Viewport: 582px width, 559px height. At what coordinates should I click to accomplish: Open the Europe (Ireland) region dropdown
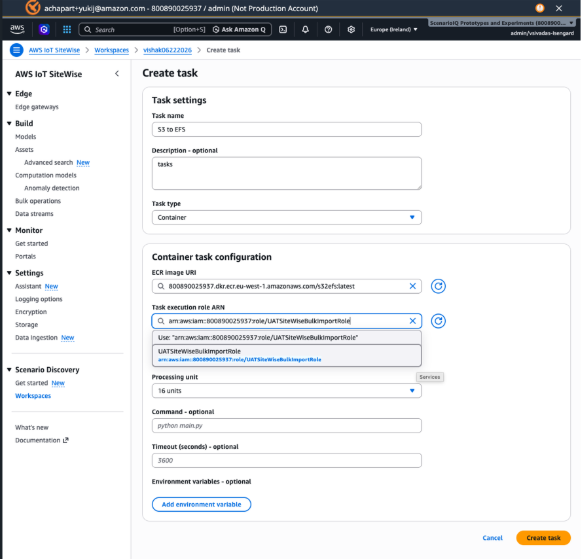pyautogui.click(x=393, y=29)
